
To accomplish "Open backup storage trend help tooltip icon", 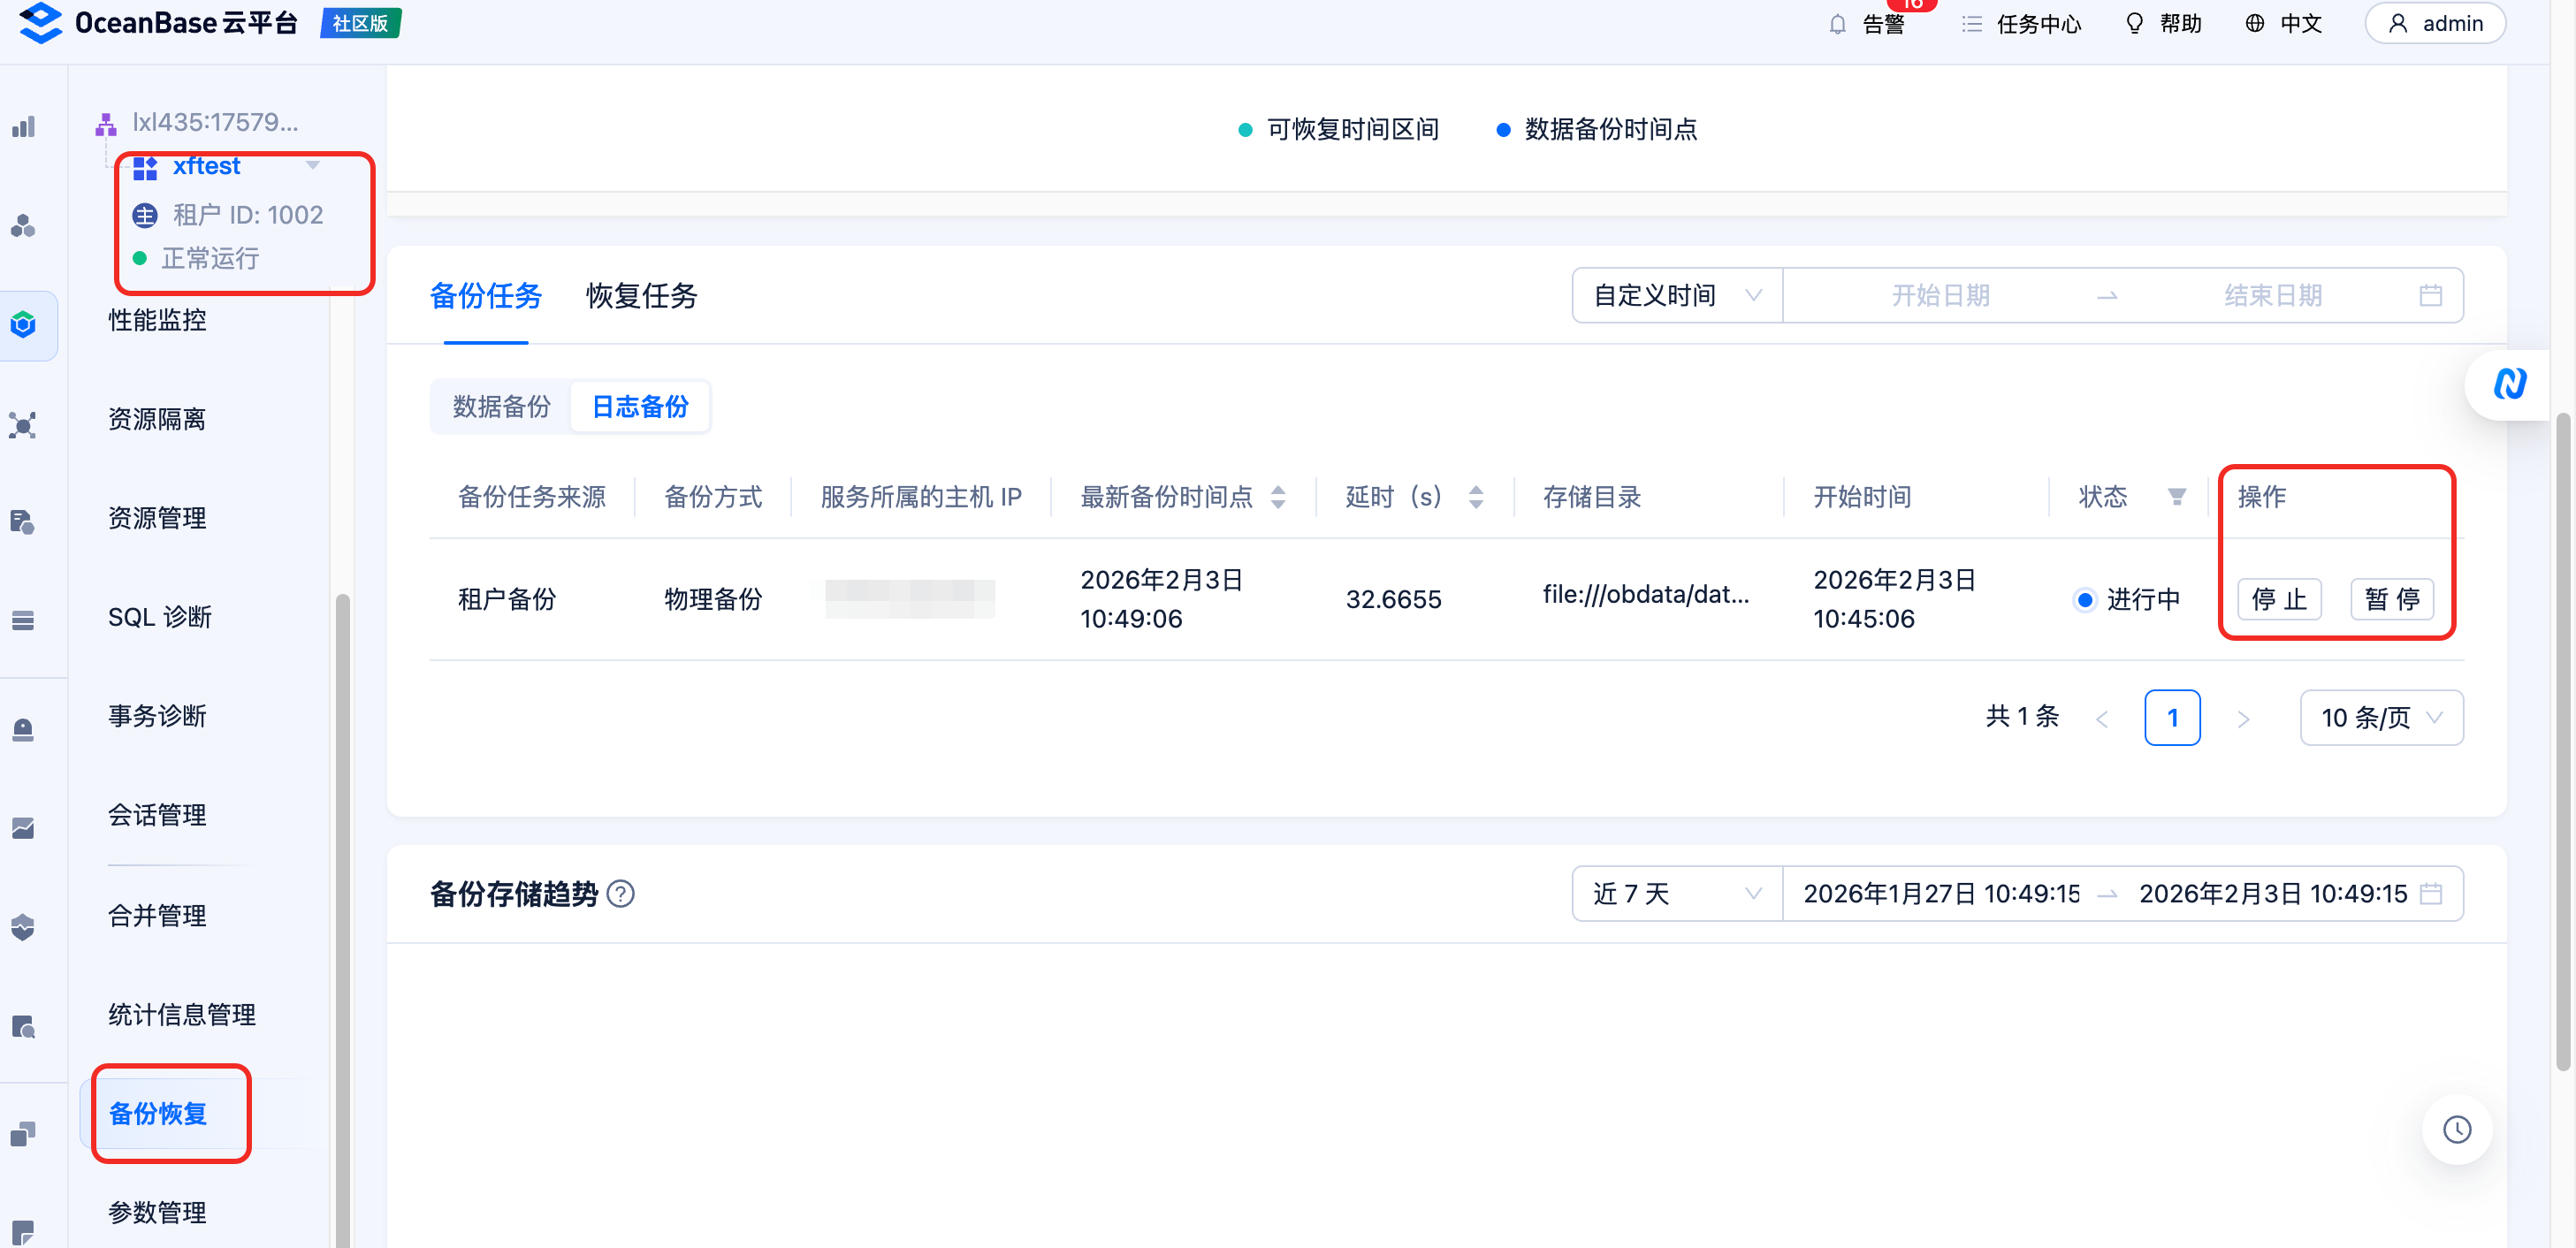I will 621,893.
